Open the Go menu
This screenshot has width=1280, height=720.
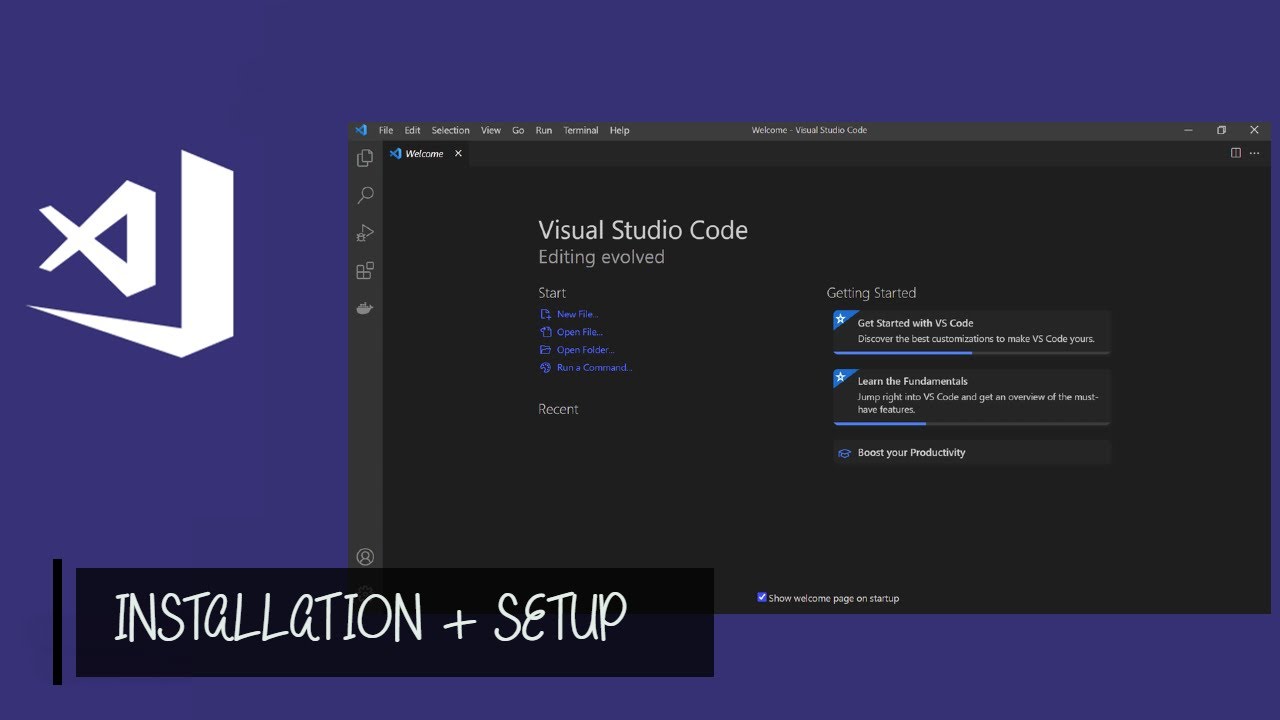pyautogui.click(x=518, y=130)
